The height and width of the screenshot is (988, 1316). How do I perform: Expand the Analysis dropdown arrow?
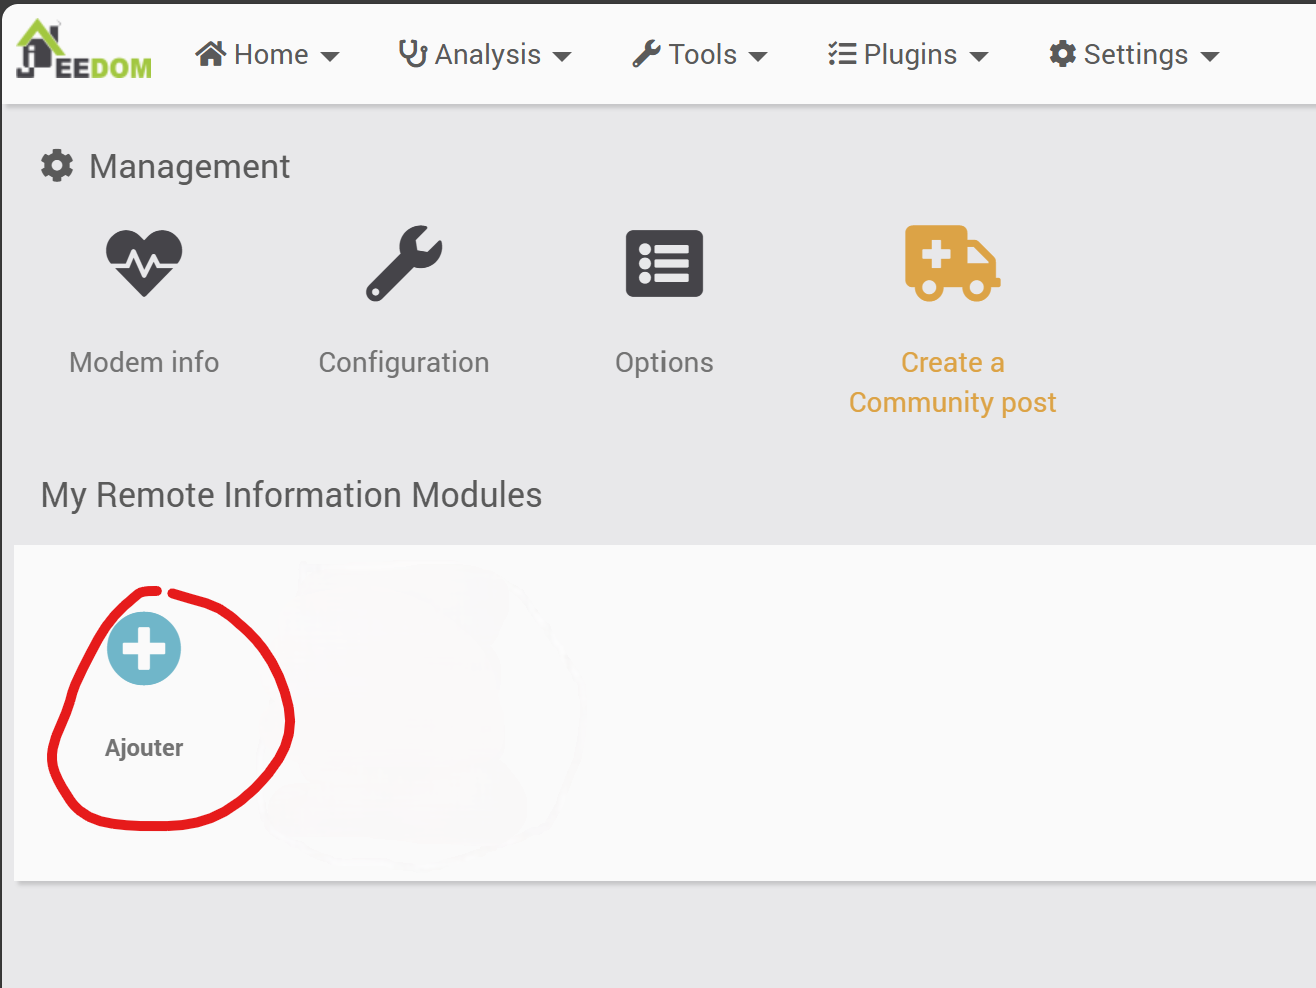point(562,57)
